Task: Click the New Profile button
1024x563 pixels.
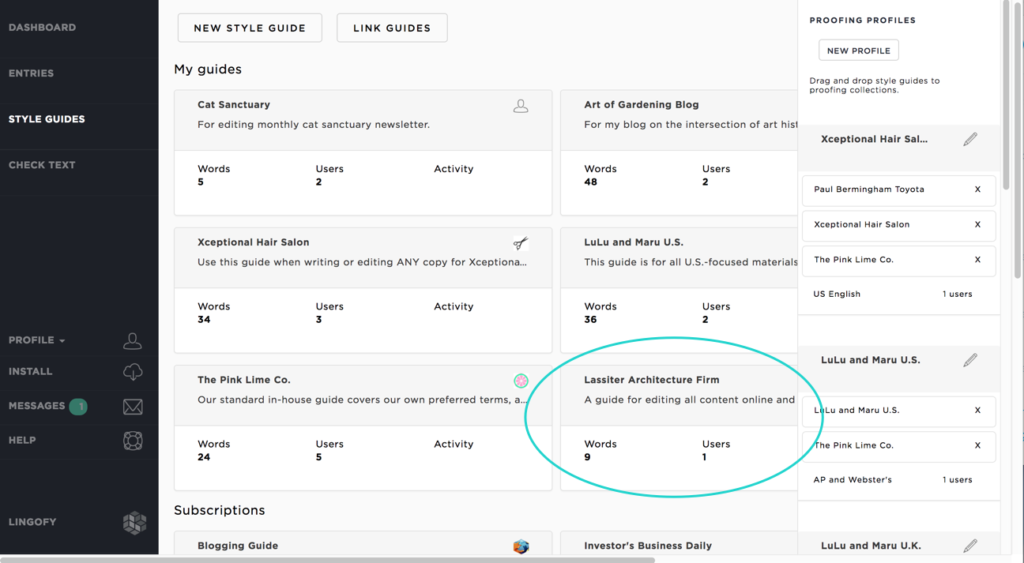Action: 859,50
